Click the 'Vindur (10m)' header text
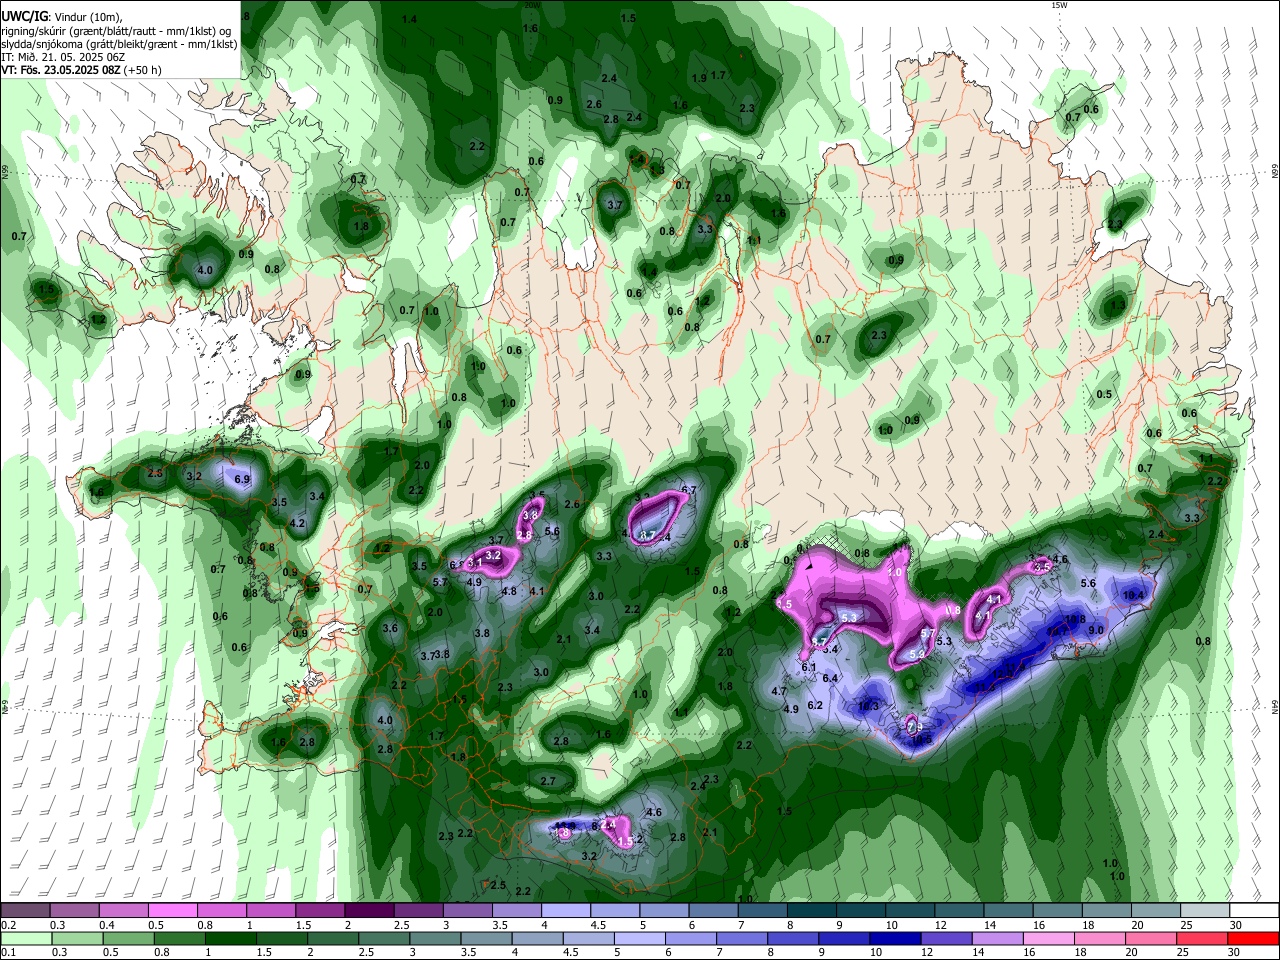Screen dimensions: 1280x960 tap(86, 16)
